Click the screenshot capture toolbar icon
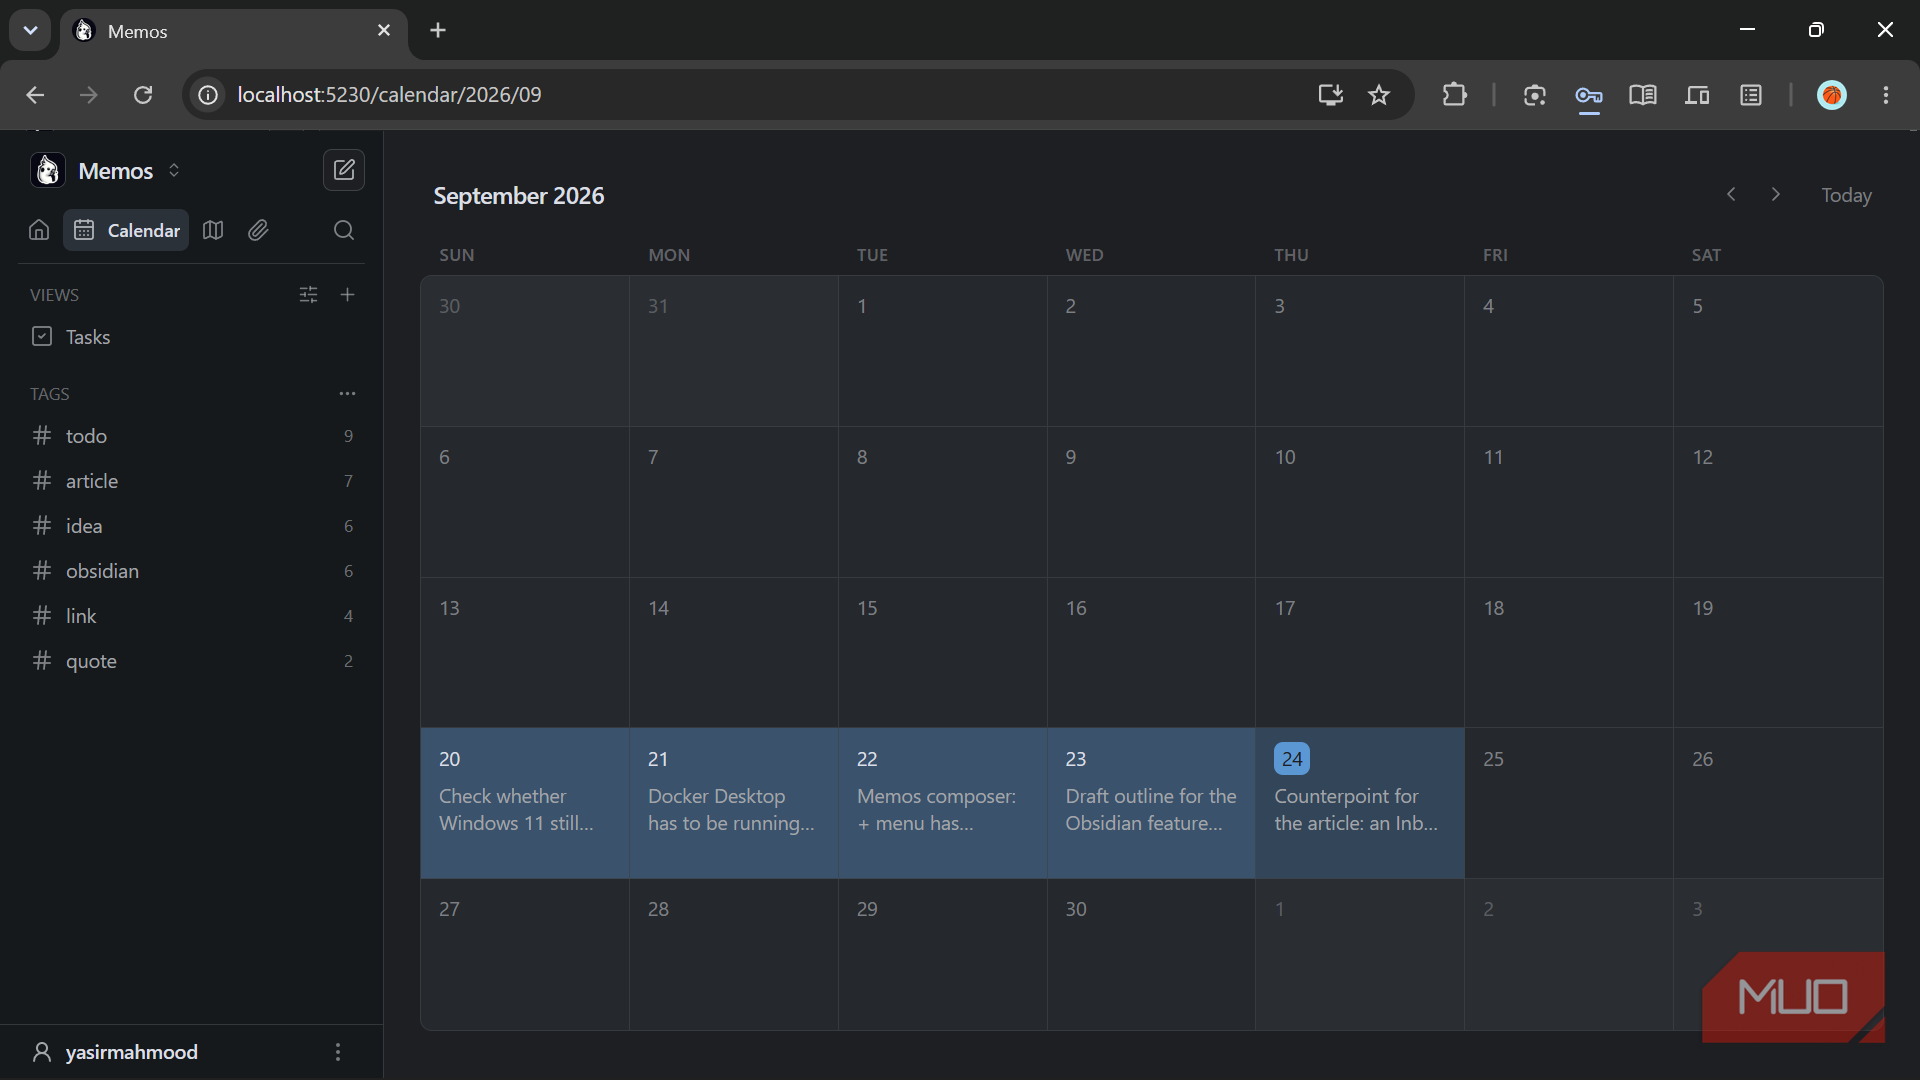This screenshot has height=1080, width=1920. point(1535,94)
